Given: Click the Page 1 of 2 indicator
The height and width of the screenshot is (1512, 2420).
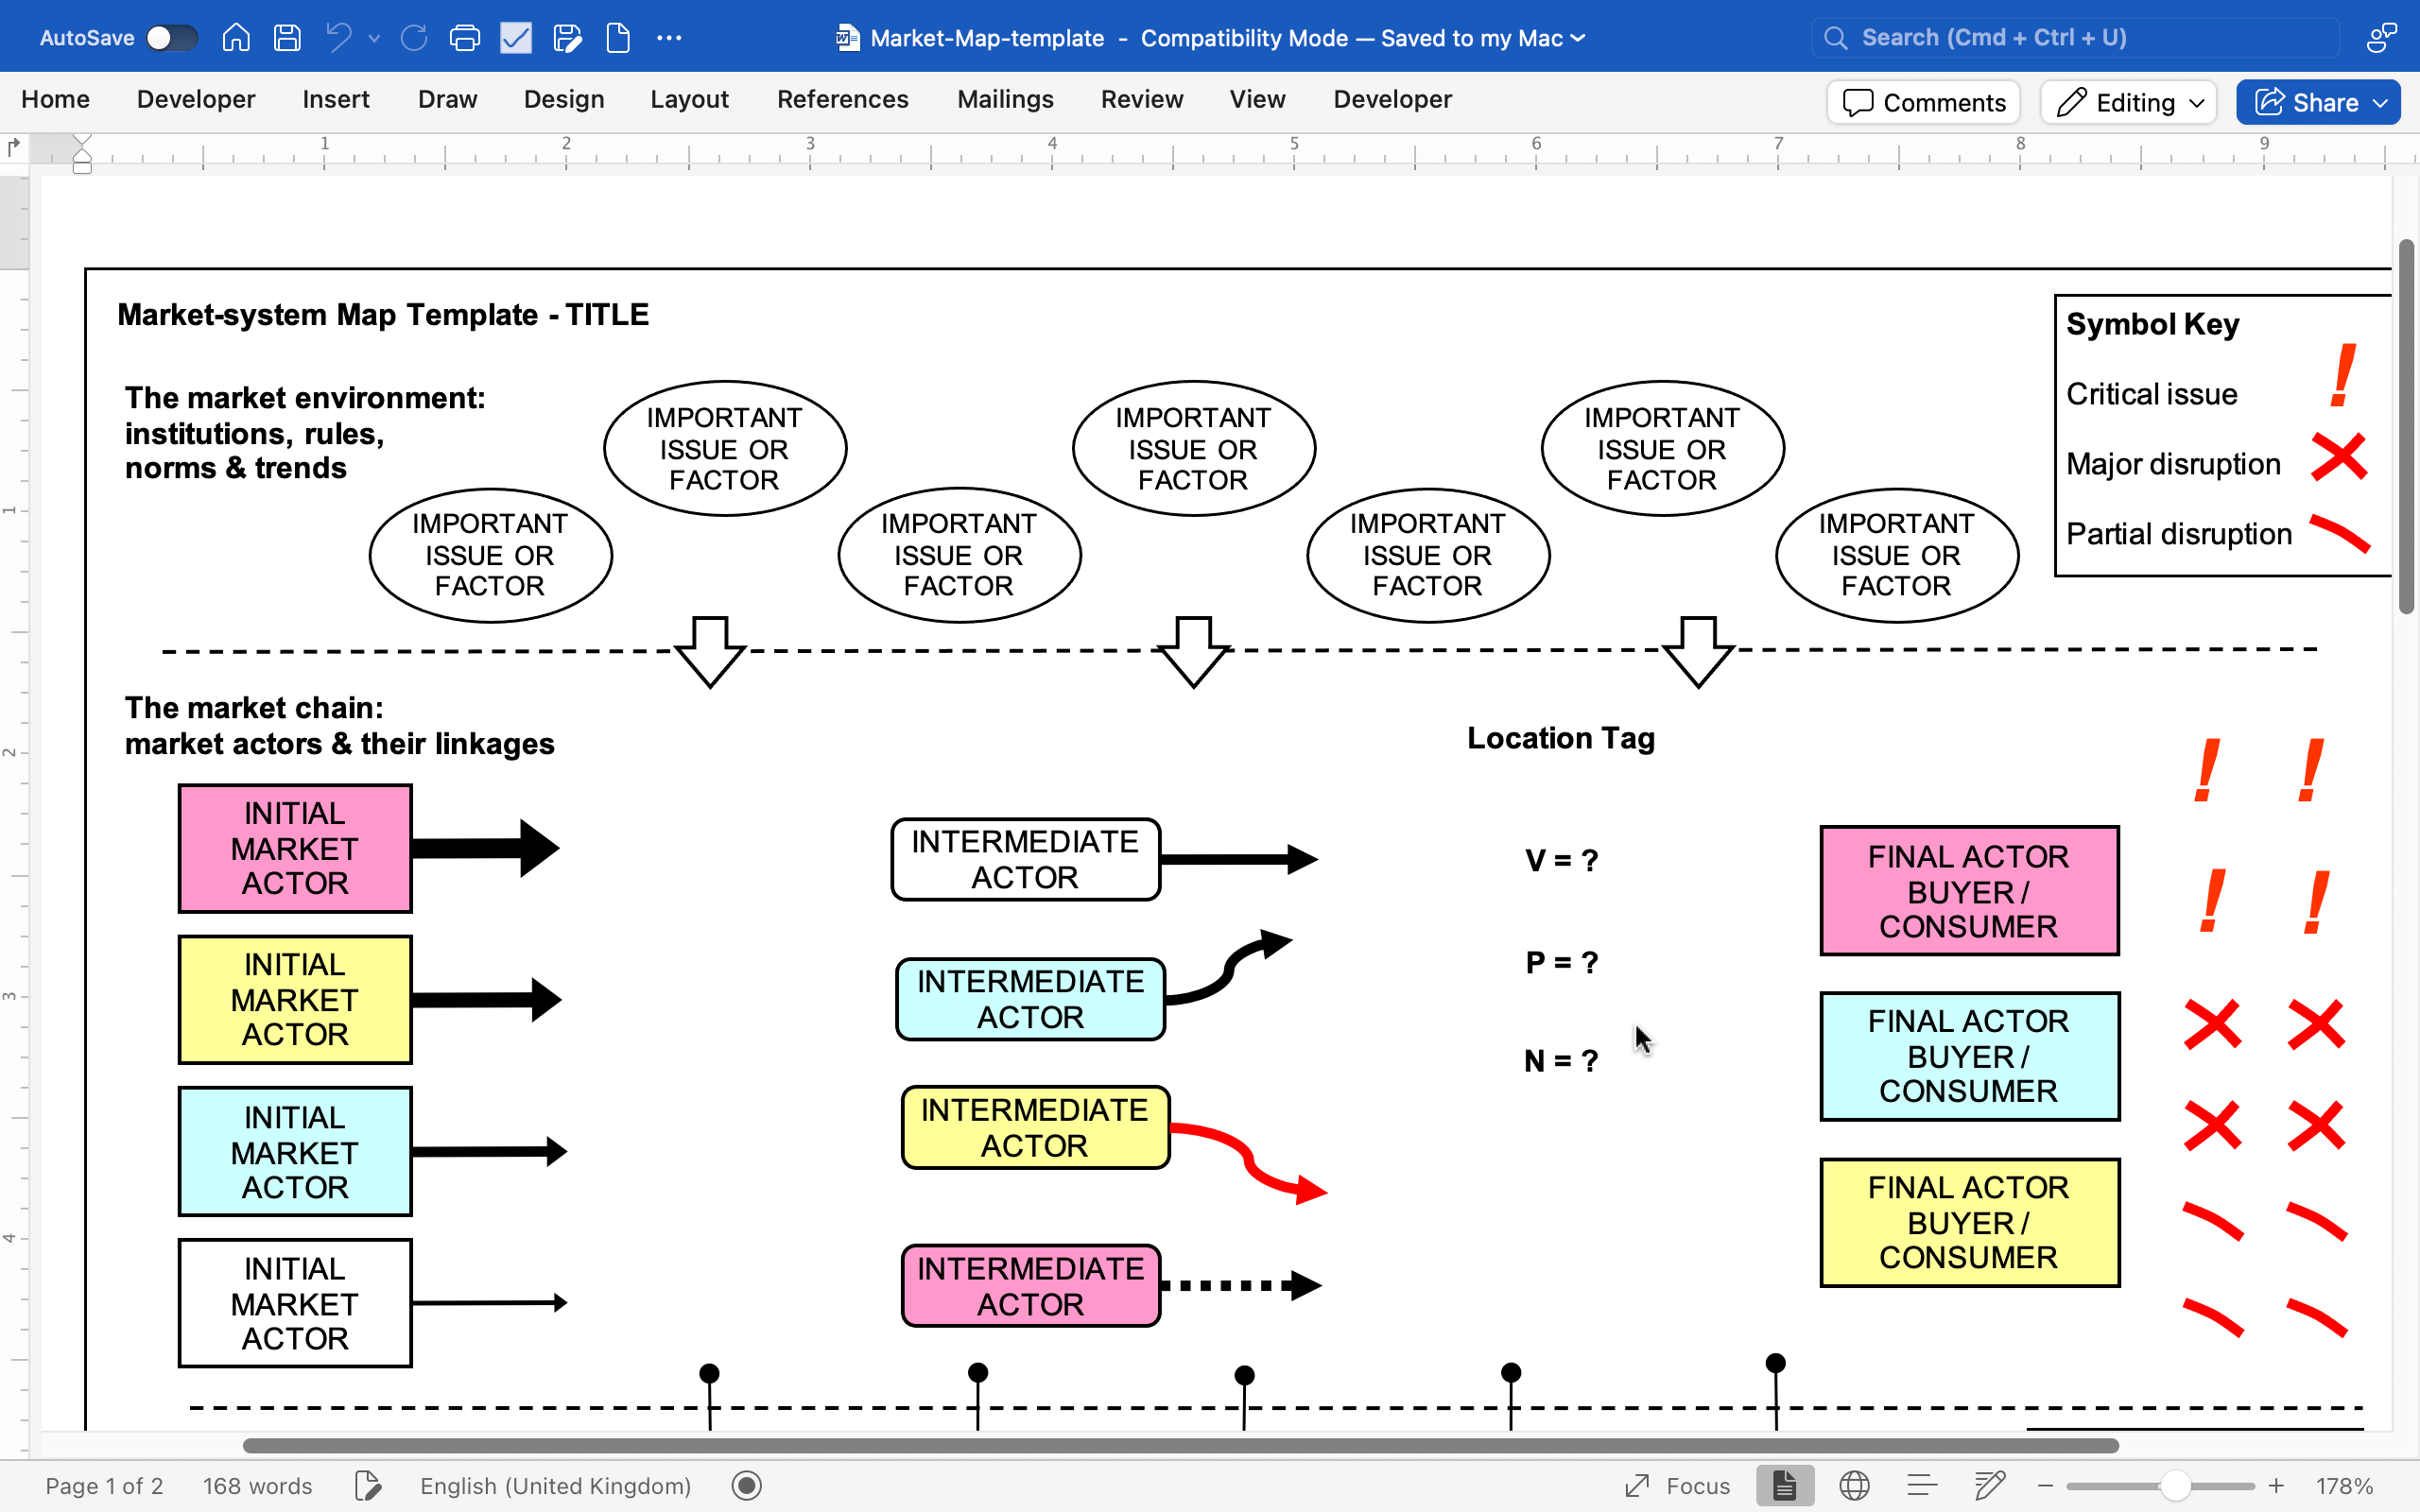Looking at the screenshot, I should [x=104, y=1486].
